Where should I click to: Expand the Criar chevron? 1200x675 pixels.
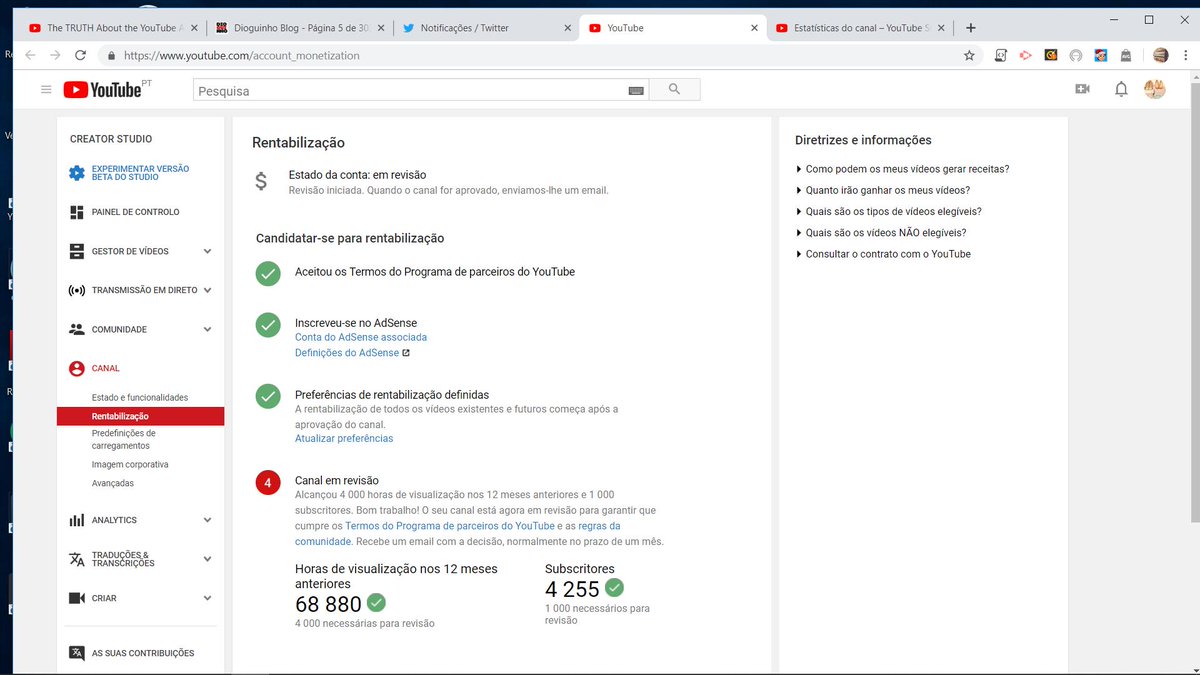click(x=207, y=598)
